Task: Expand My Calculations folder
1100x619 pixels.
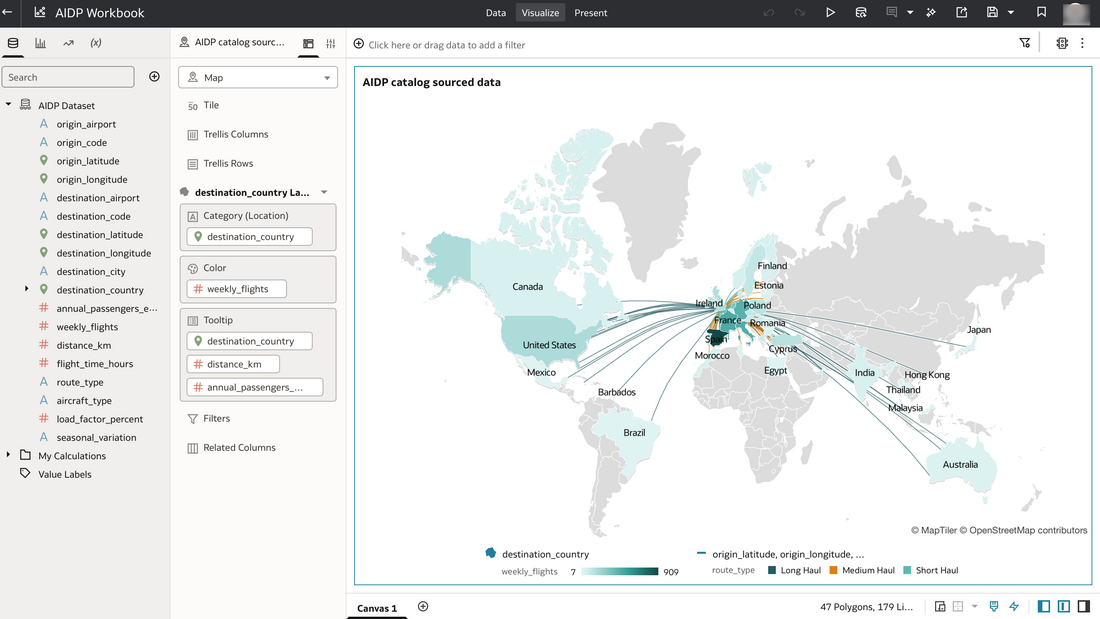Action: coord(8,455)
